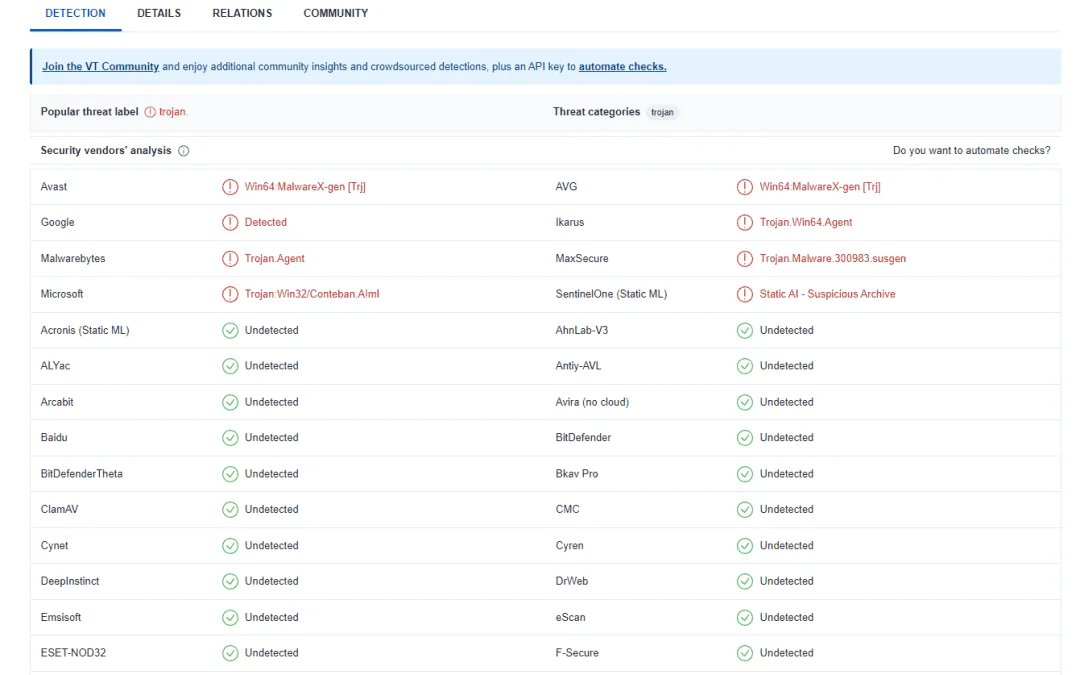Click the ClamAV undetected checkmark icon
This screenshot has height=675, width=1080.
[230, 510]
